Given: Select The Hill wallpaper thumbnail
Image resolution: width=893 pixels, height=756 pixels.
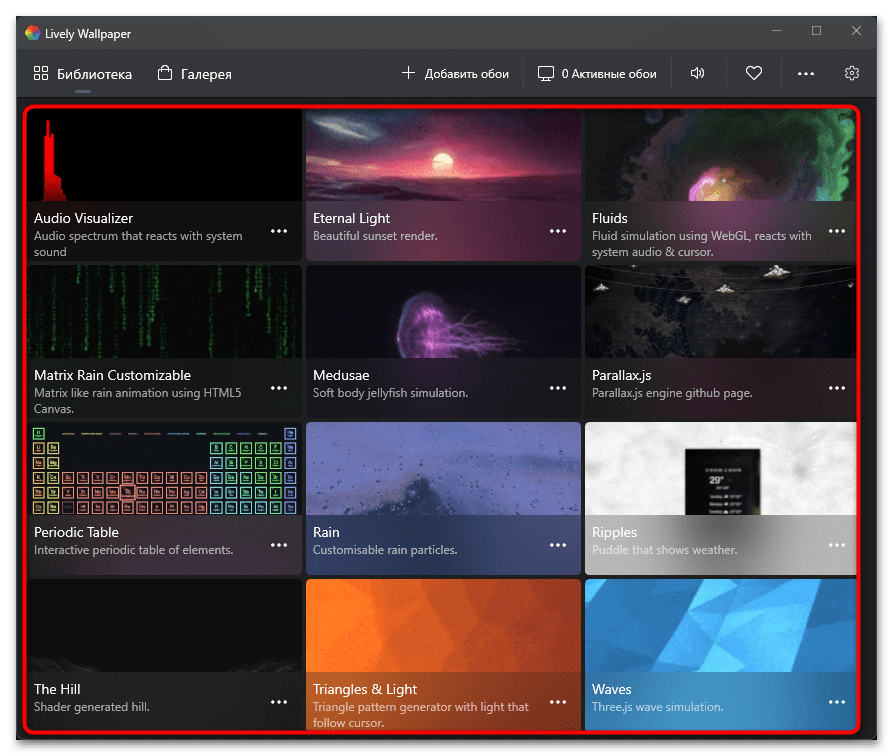Looking at the screenshot, I should pos(165,626).
